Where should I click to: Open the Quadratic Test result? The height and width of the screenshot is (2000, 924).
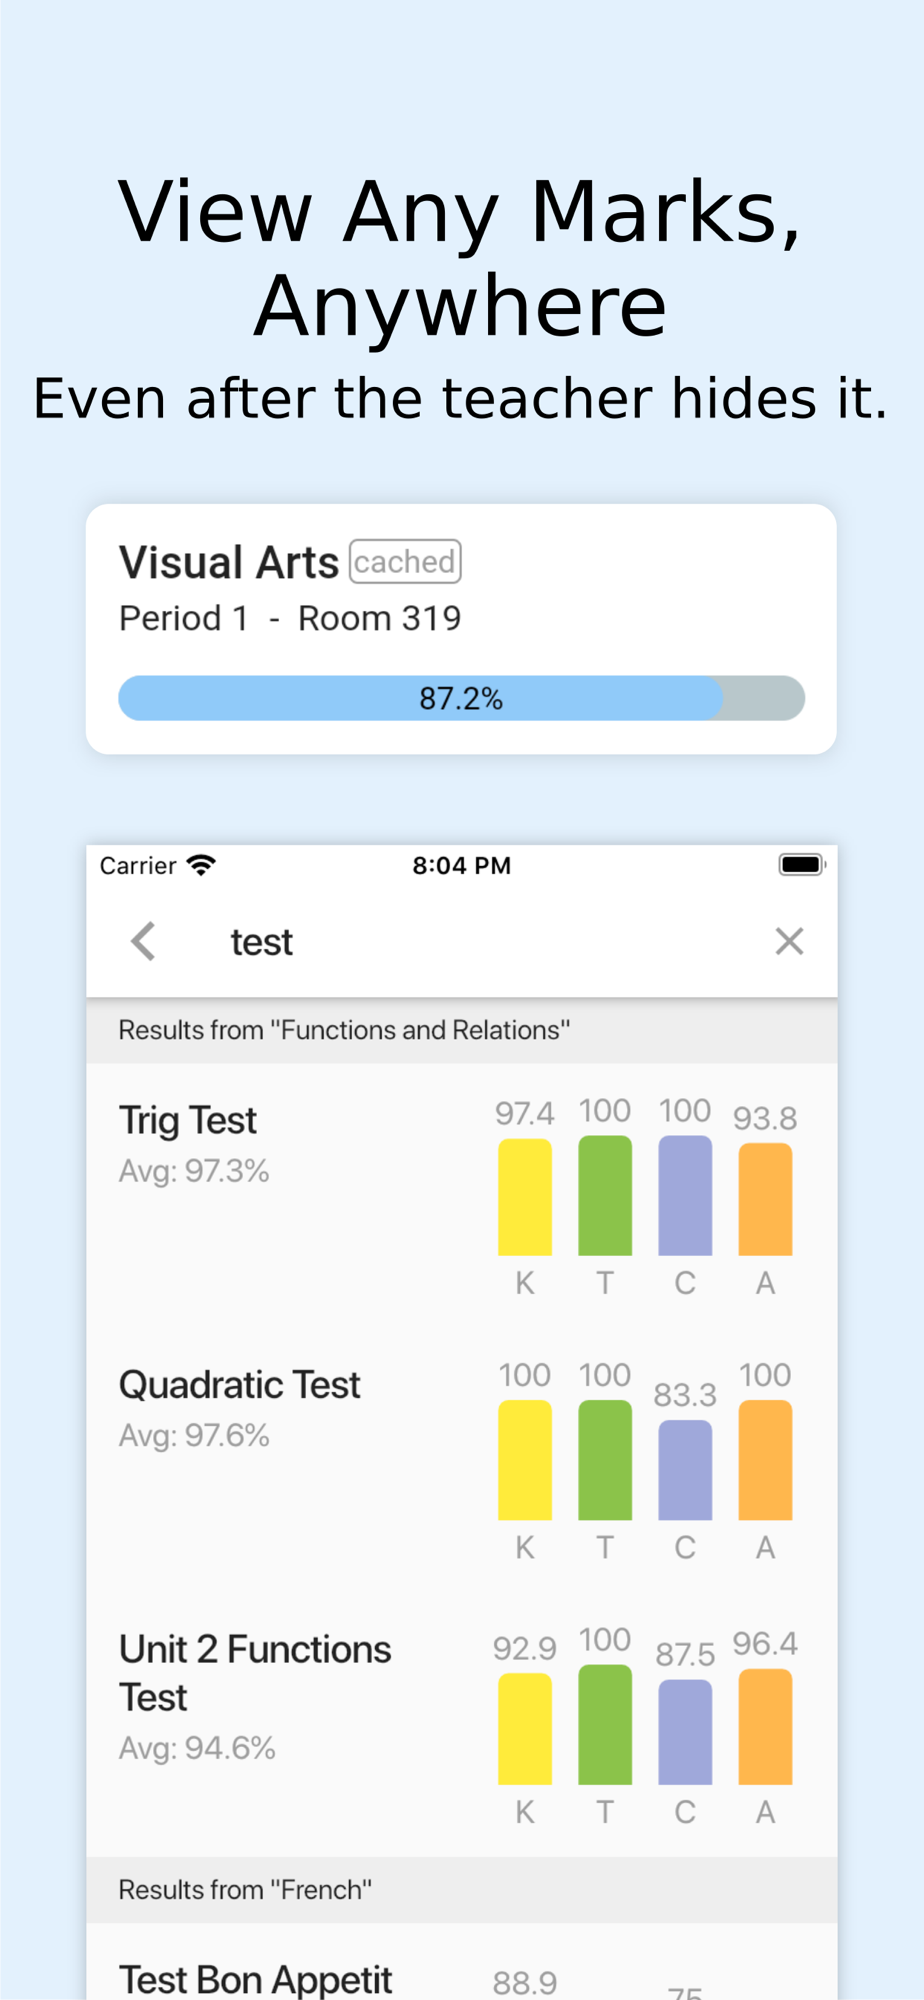(461, 1460)
